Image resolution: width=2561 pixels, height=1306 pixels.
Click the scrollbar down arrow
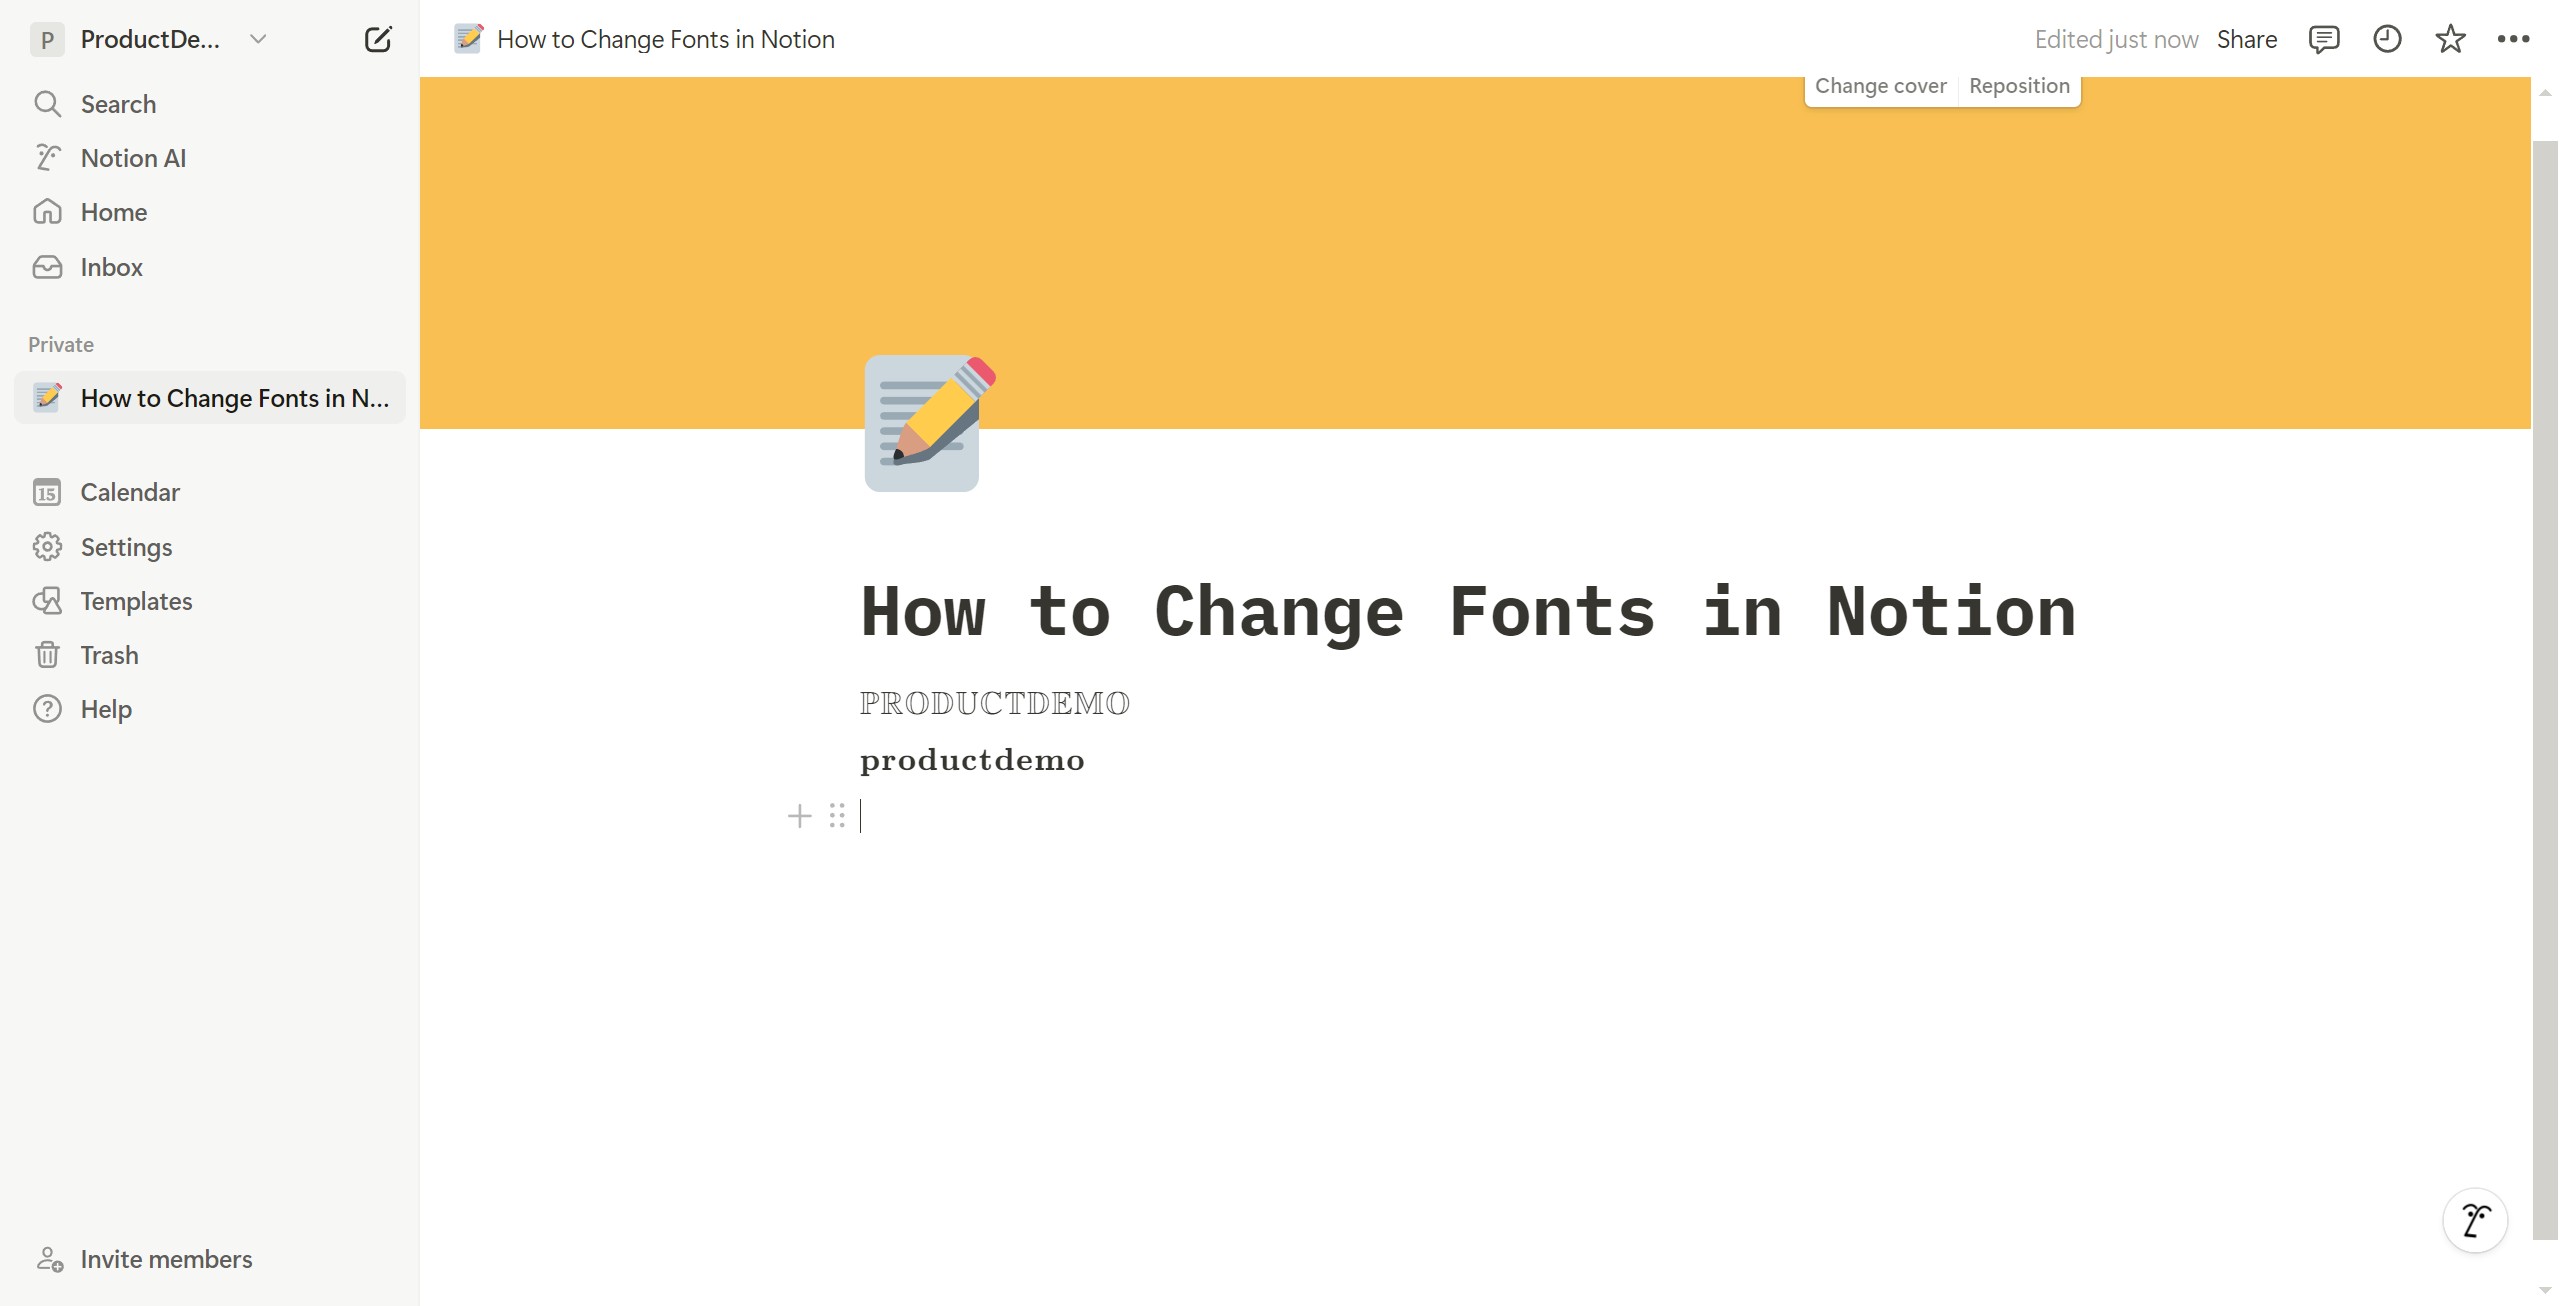[x=2545, y=1291]
